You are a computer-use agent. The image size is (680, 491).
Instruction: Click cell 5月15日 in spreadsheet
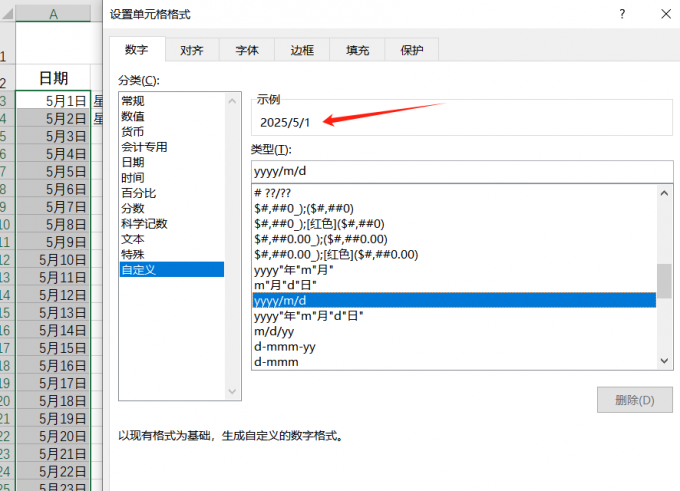[x=53, y=348]
